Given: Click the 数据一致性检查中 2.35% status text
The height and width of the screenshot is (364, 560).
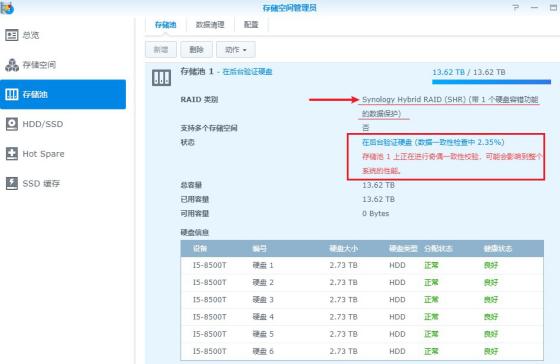Looking at the screenshot, I should pos(460,142).
